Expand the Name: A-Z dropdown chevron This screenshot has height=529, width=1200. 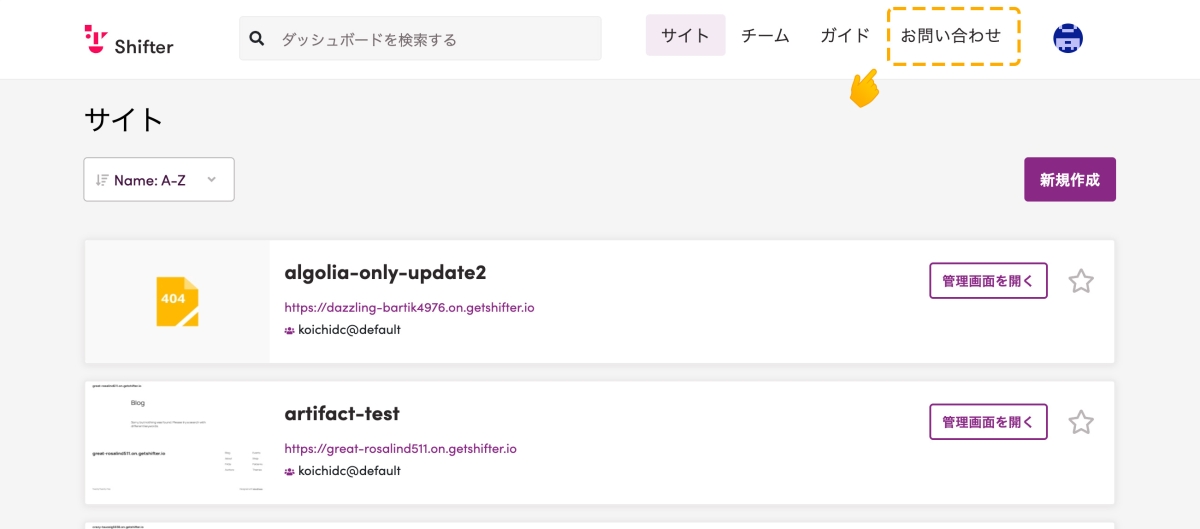point(211,180)
